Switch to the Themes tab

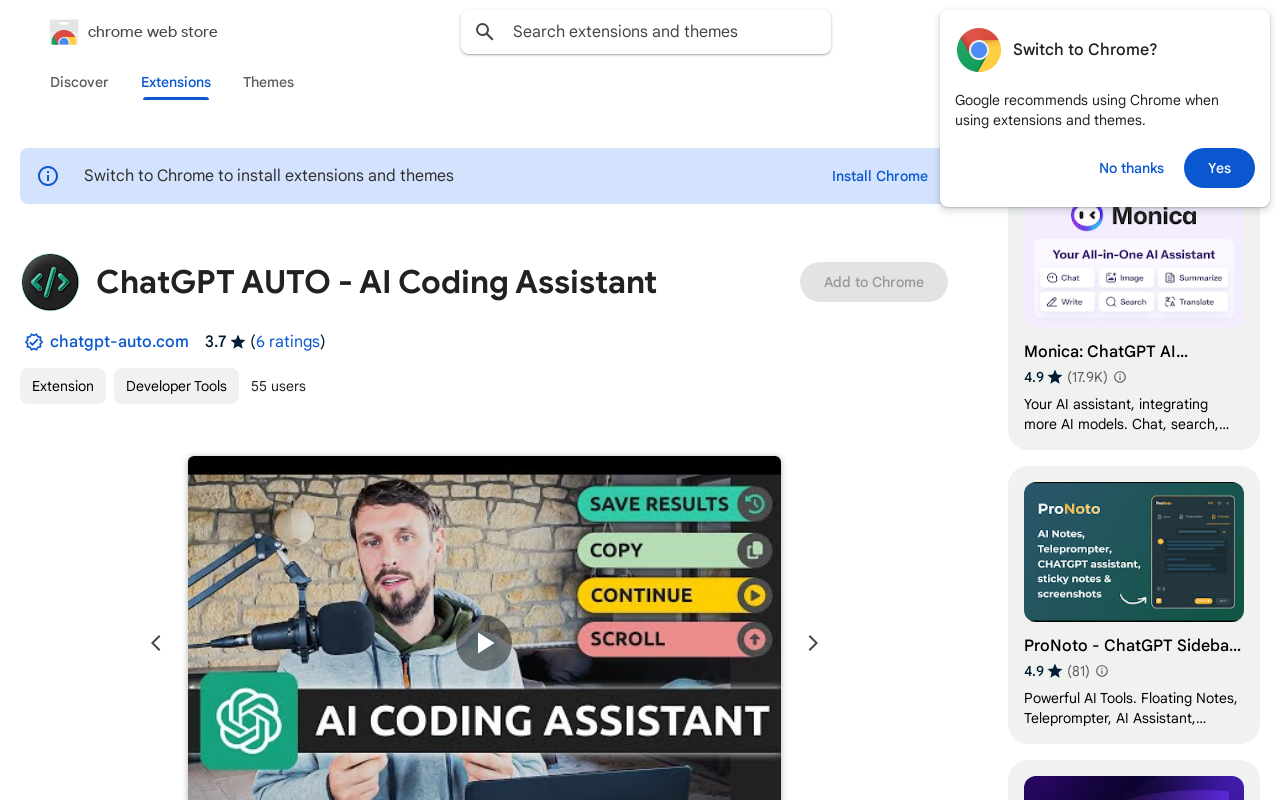268,82
